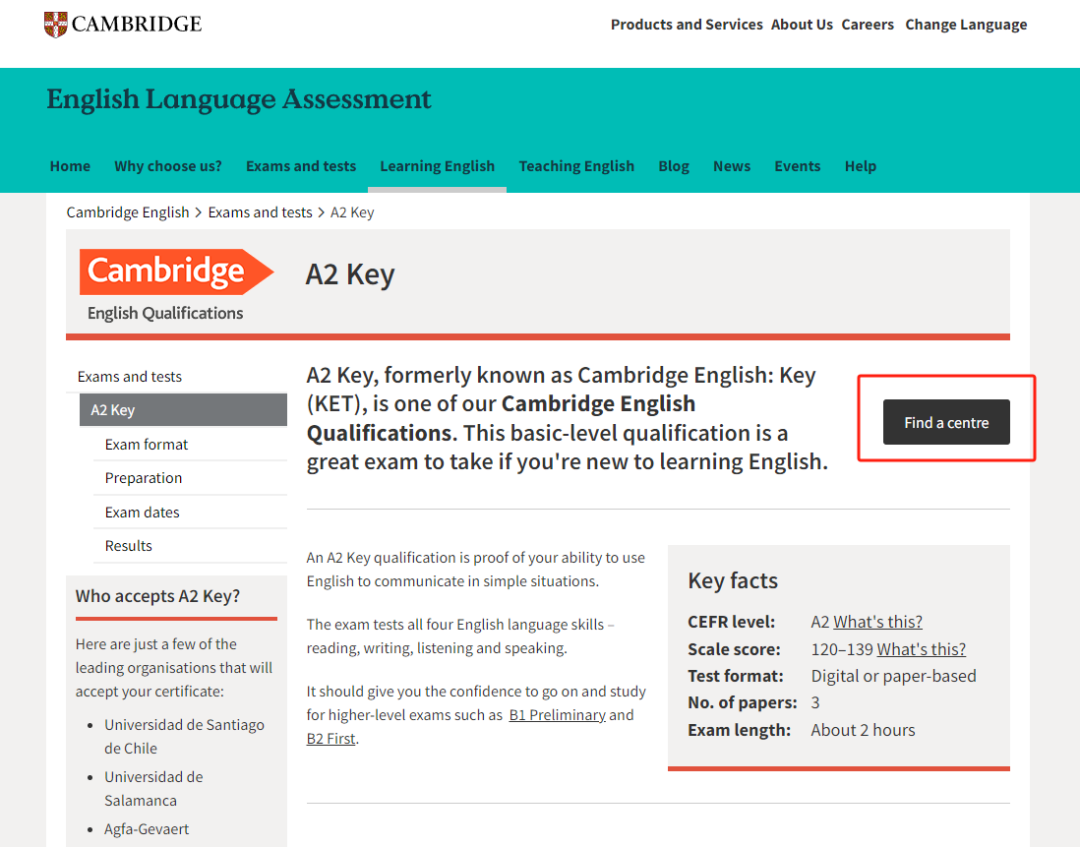Open the Teaching English tab
The height and width of the screenshot is (847, 1080).
(576, 166)
